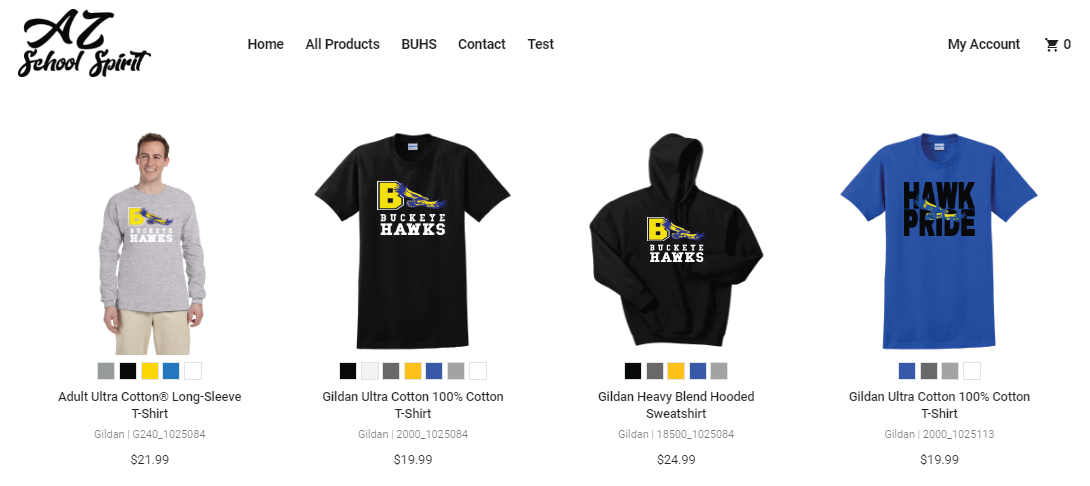Select gold swatch under Hooded Sweatshirt
1090x486 pixels.
click(676, 371)
